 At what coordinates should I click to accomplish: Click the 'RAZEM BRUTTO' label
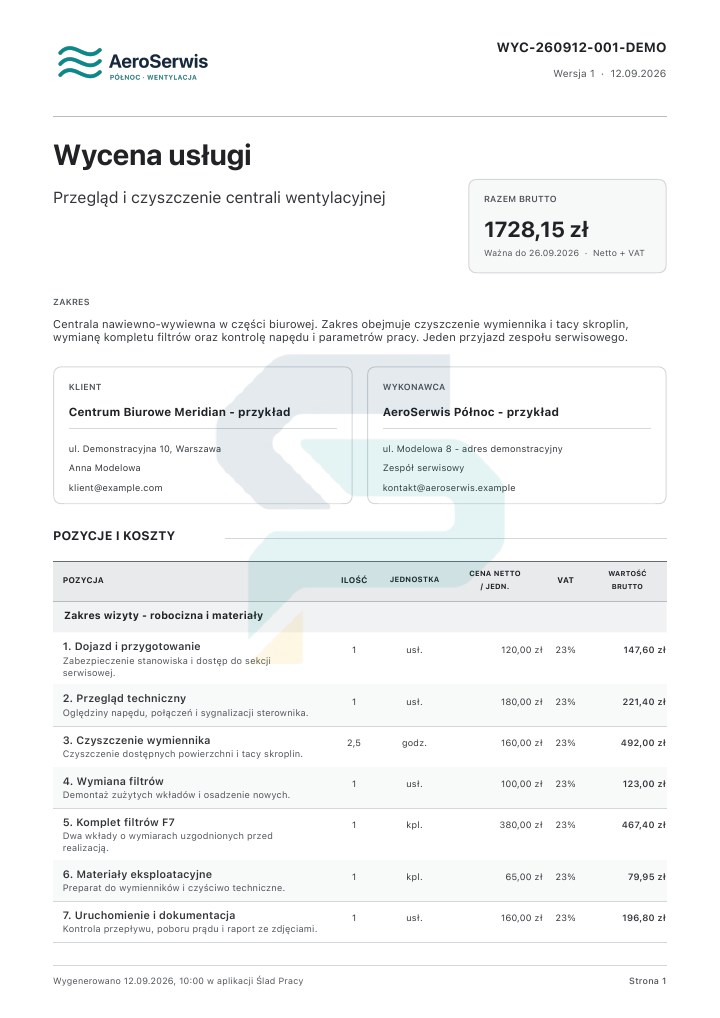click(x=519, y=199)
